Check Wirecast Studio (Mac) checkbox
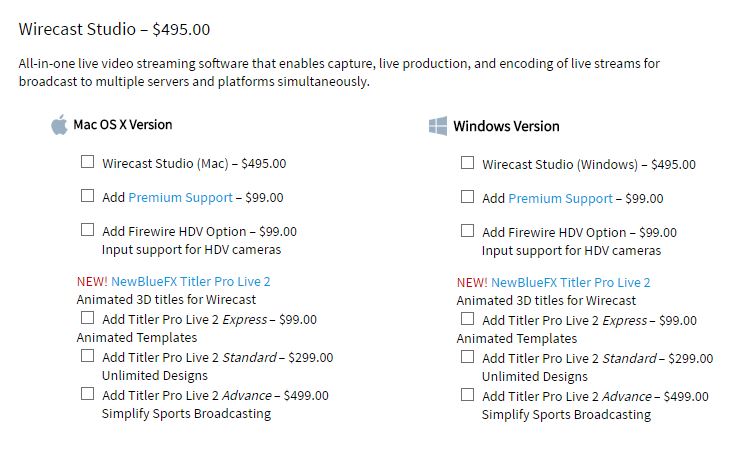 [88, 162]
